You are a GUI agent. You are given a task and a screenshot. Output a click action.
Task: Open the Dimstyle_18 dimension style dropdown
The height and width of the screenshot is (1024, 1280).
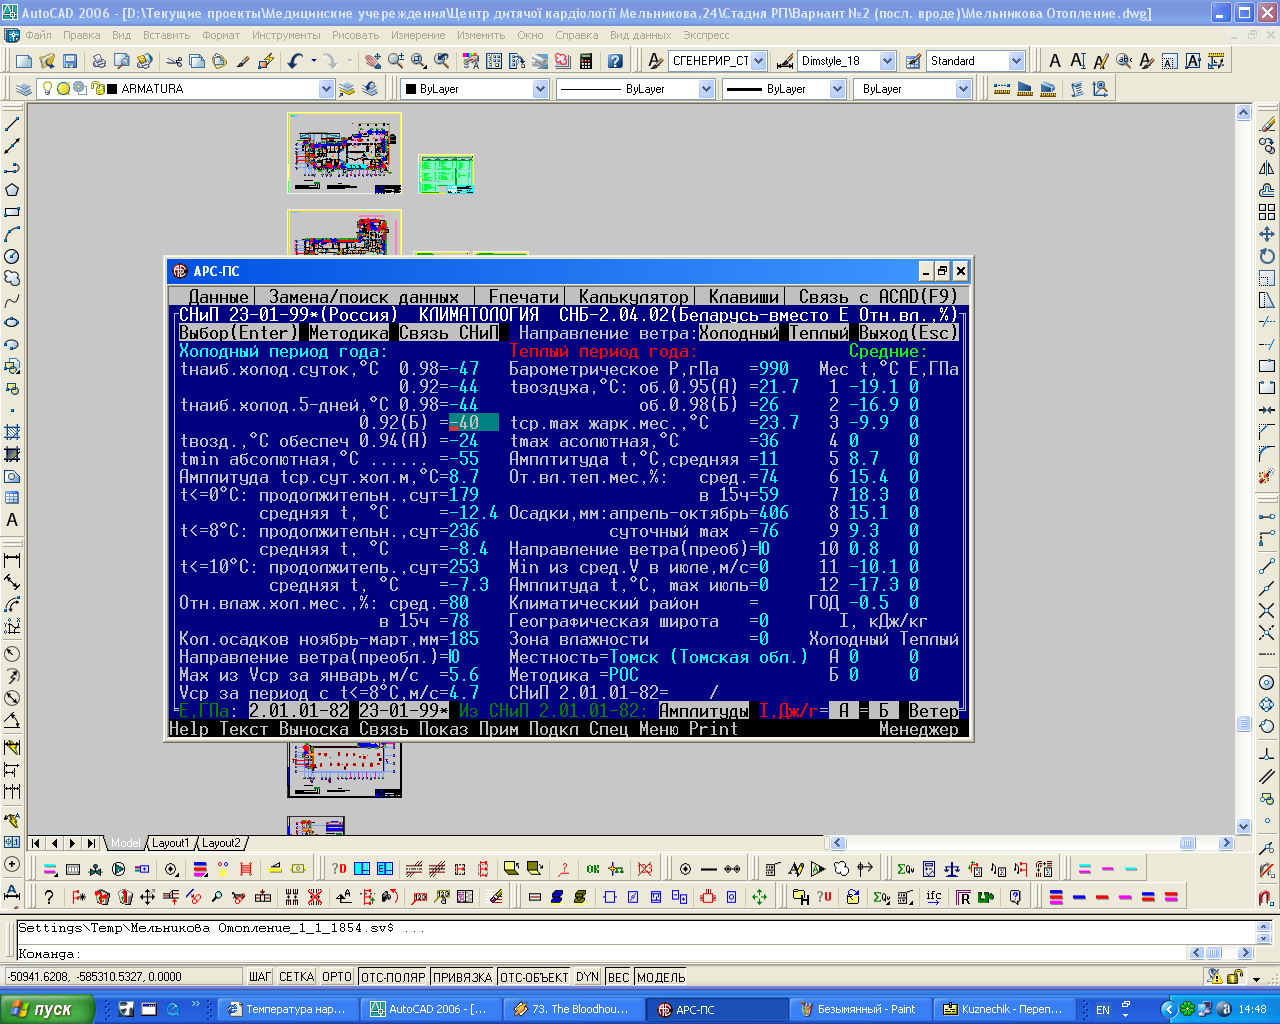886,61
